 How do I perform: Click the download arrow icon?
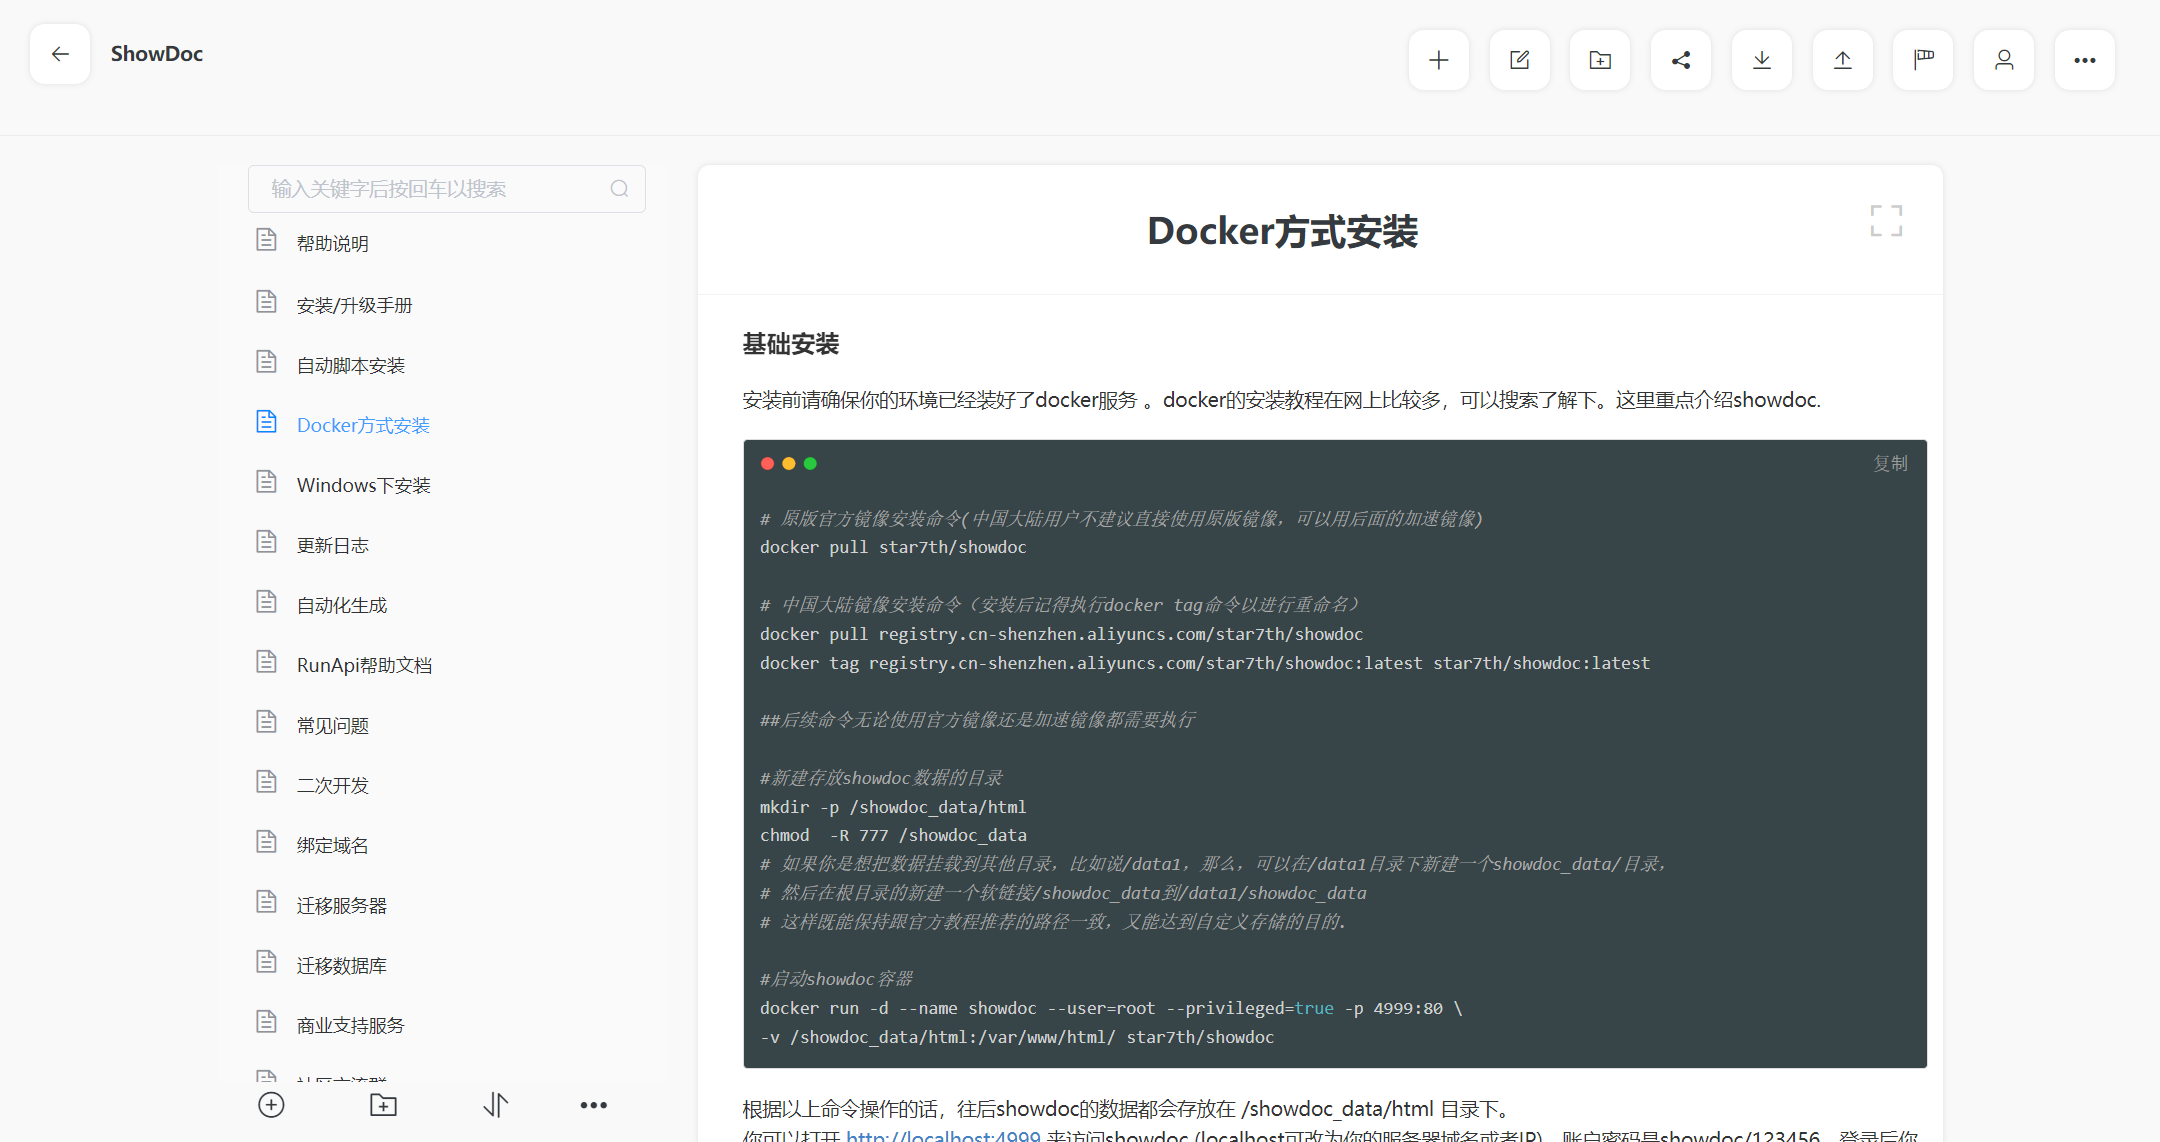(x=1761, y=60)
